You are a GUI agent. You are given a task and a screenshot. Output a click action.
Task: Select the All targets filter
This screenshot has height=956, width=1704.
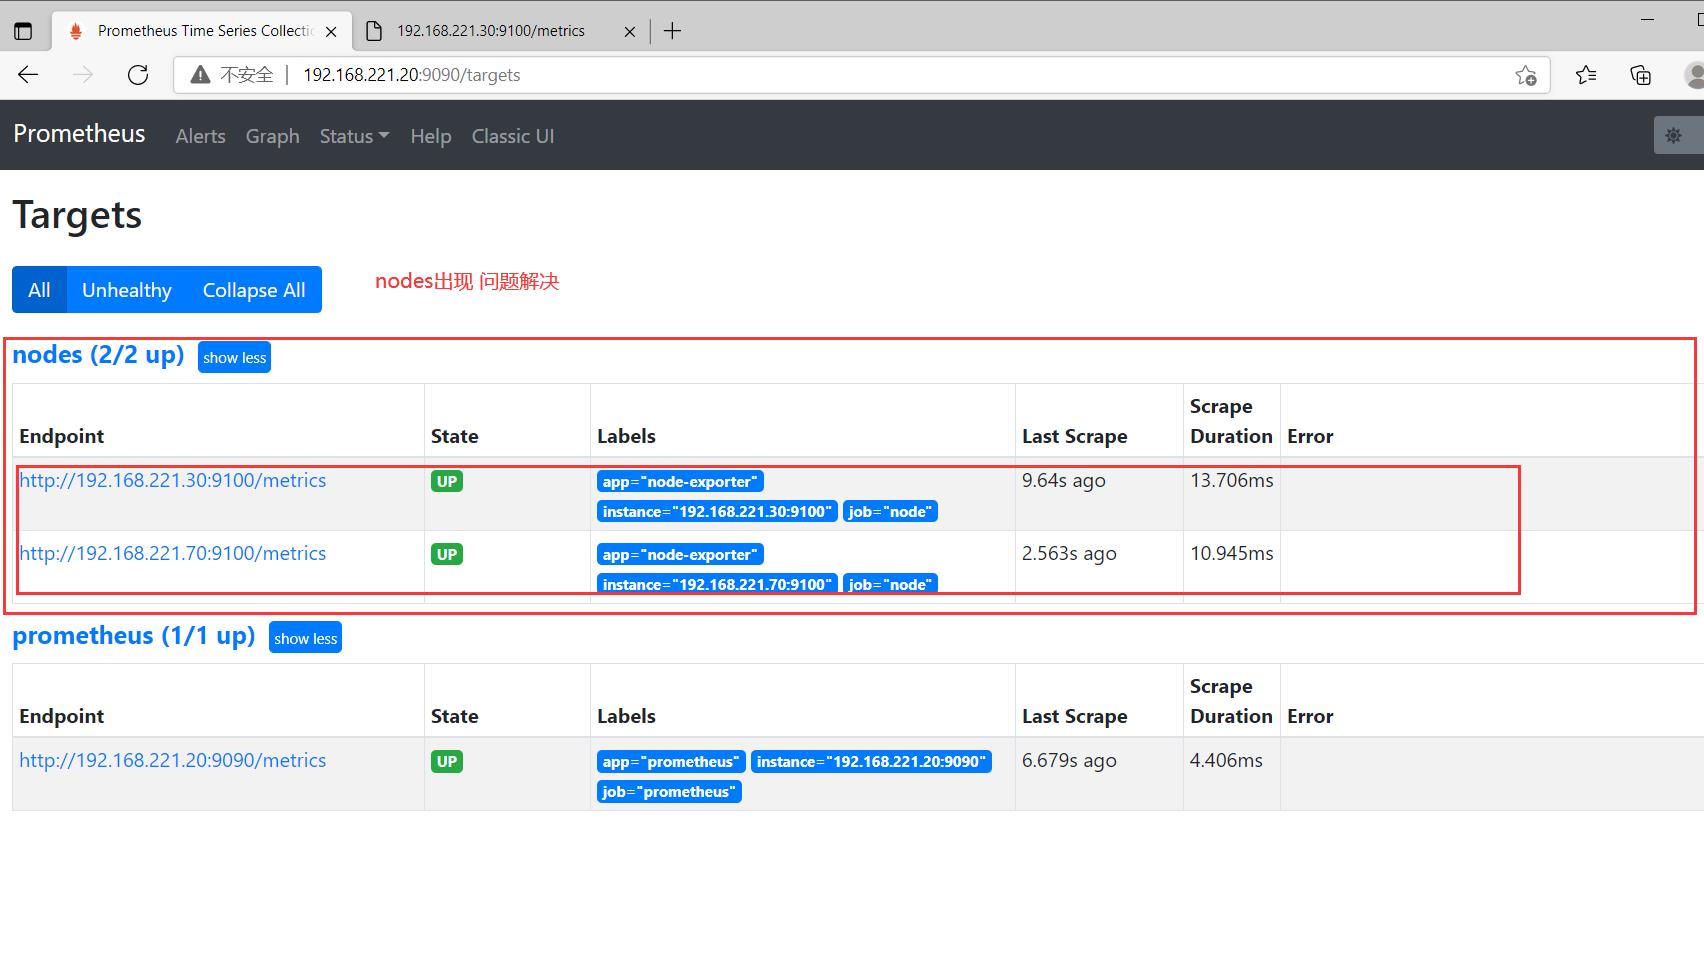pyautogui.click(x=39, y=290)
